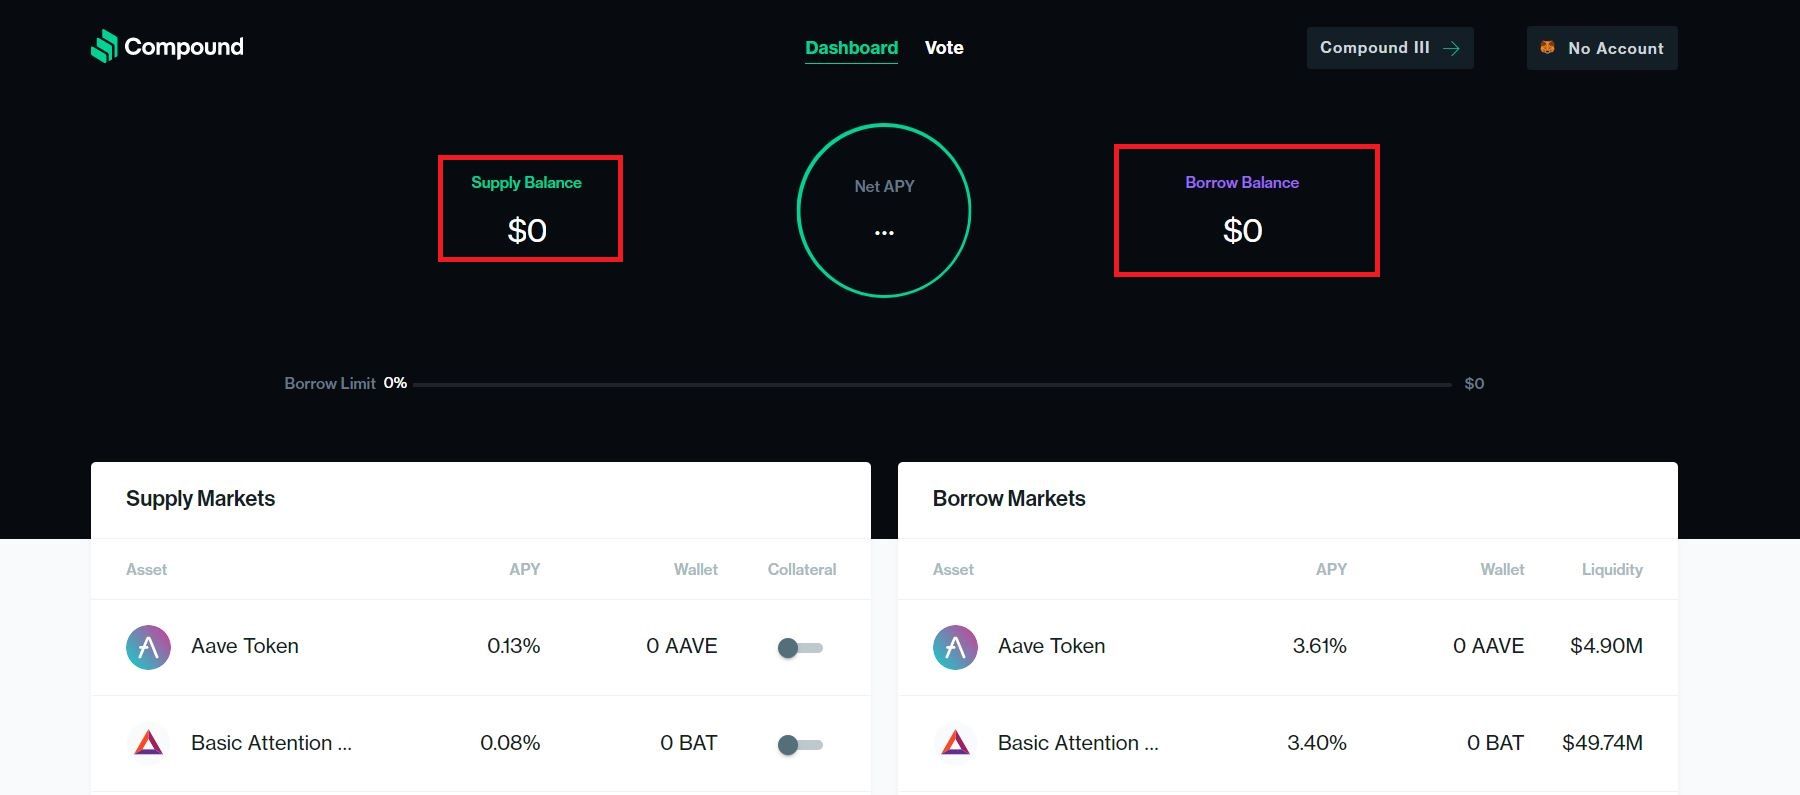Click 0 BAT wallet in Borrow Markets
Viewport: 1800px width, 795px height.
(1496, 743)
